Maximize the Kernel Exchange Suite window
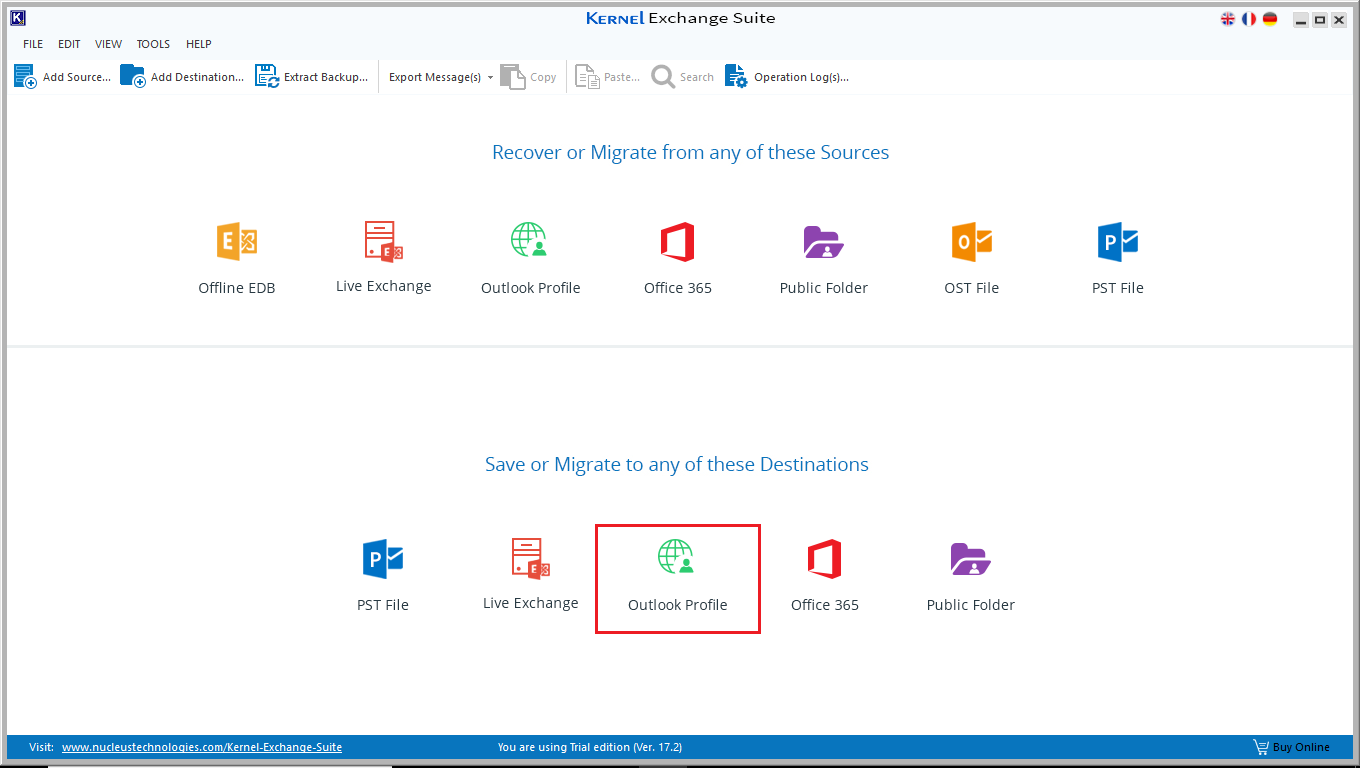 pyautogui.click(x=1320, y=19)
